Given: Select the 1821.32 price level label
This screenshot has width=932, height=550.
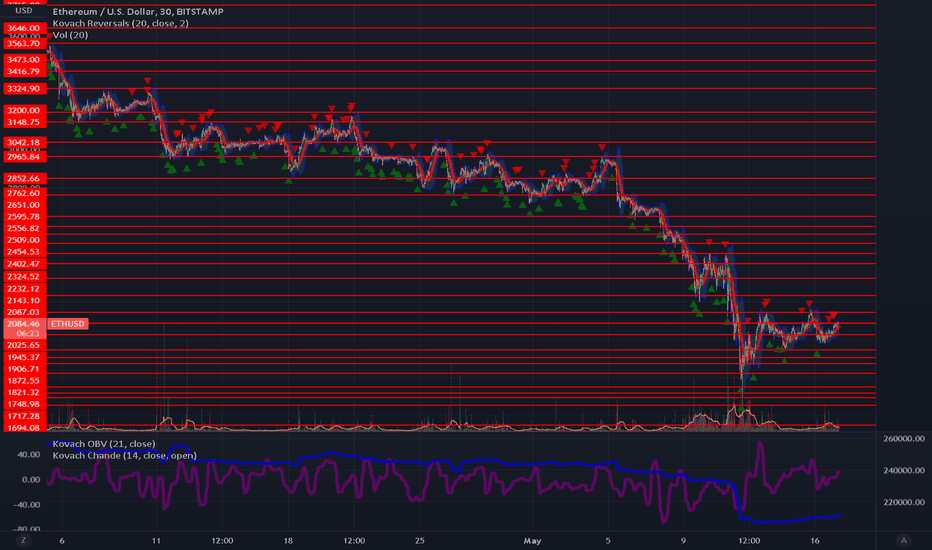Looking at the screenshot, I should coord(24,392).
